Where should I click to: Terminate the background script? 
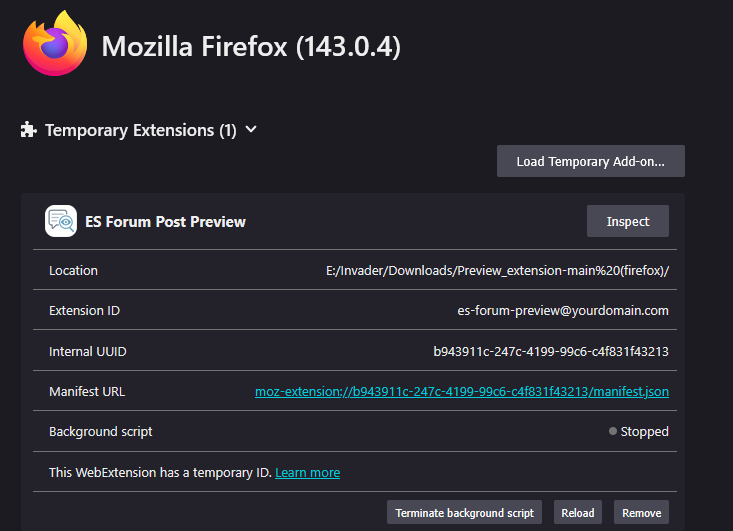pos(464,513)
